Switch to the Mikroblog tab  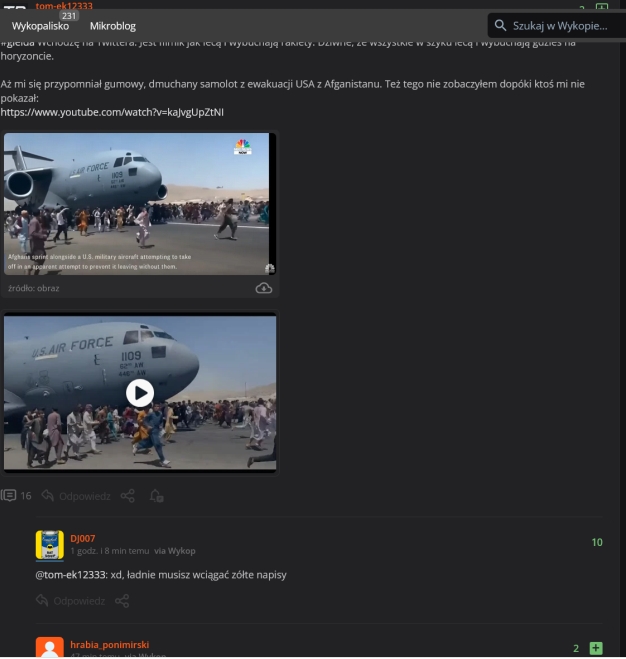point(113,26)
